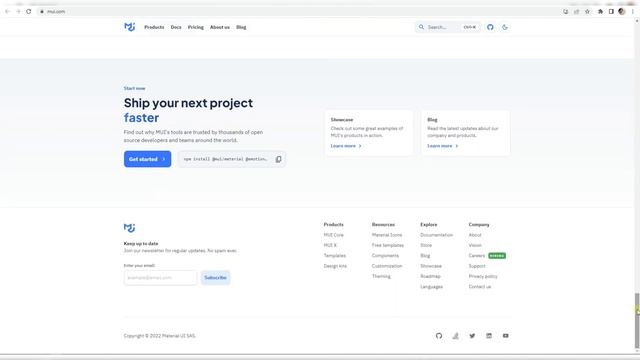Reload the page with the refresh icon

29,11
